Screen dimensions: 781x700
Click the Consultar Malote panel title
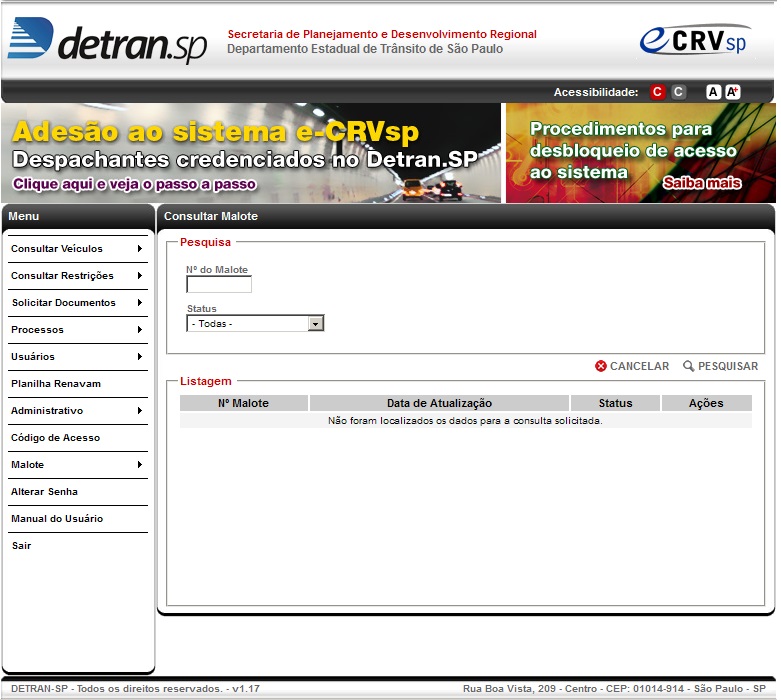tap(211, 216)
